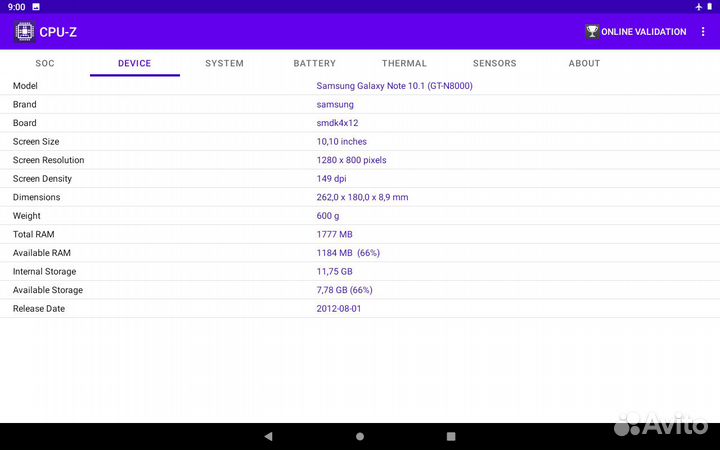Screen dimensions: 720x450
Task: Switch to the SOC tab
Action: click(x=45, y=63)
